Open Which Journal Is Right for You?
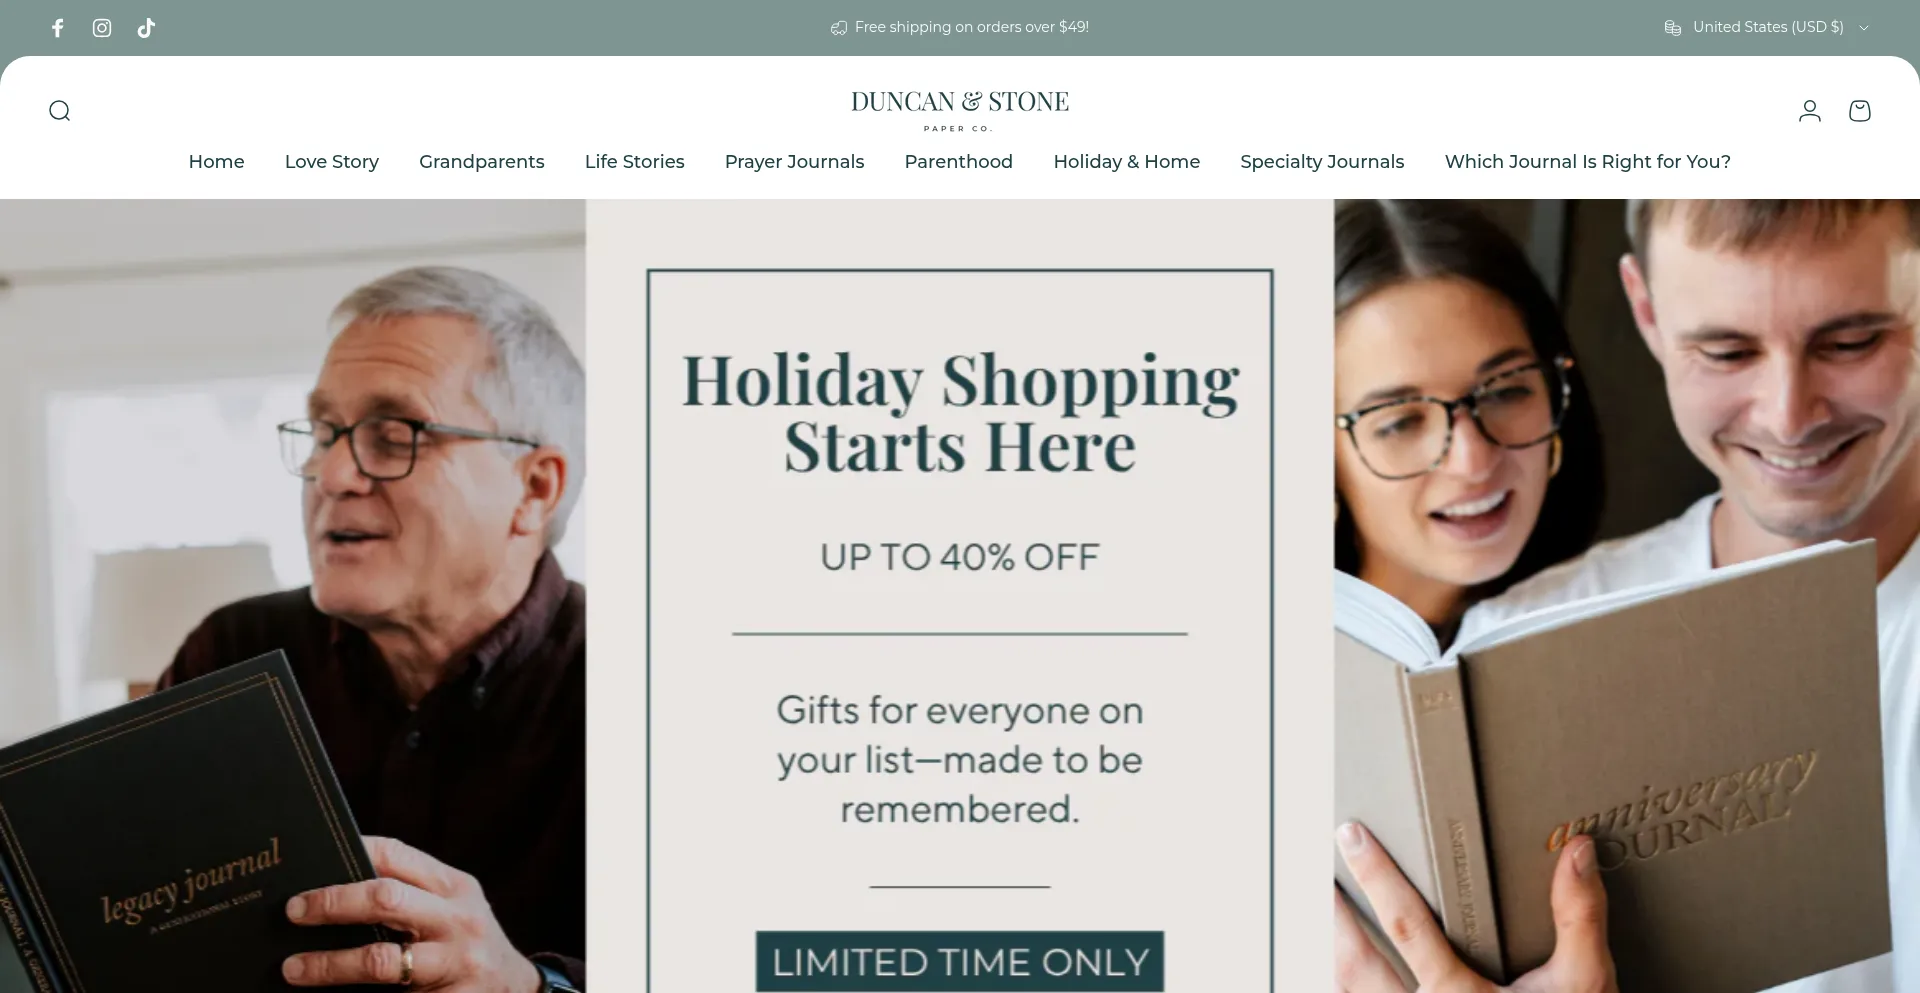 tap(1588, 162)
